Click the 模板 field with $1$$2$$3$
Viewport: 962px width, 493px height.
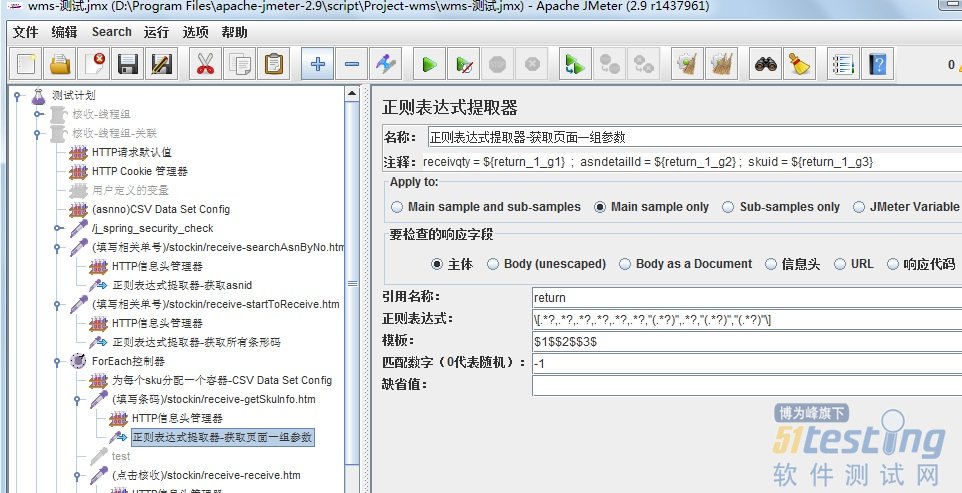coord(747,342)
